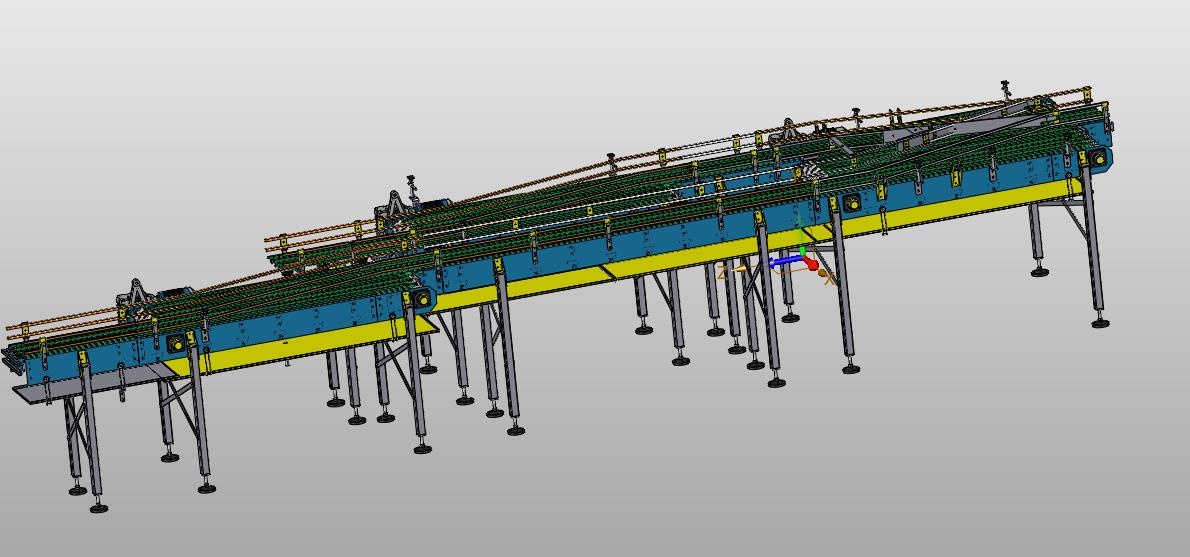Pick the gold Z-axis cone handle
1190x557 pixels.
(739, 269)
